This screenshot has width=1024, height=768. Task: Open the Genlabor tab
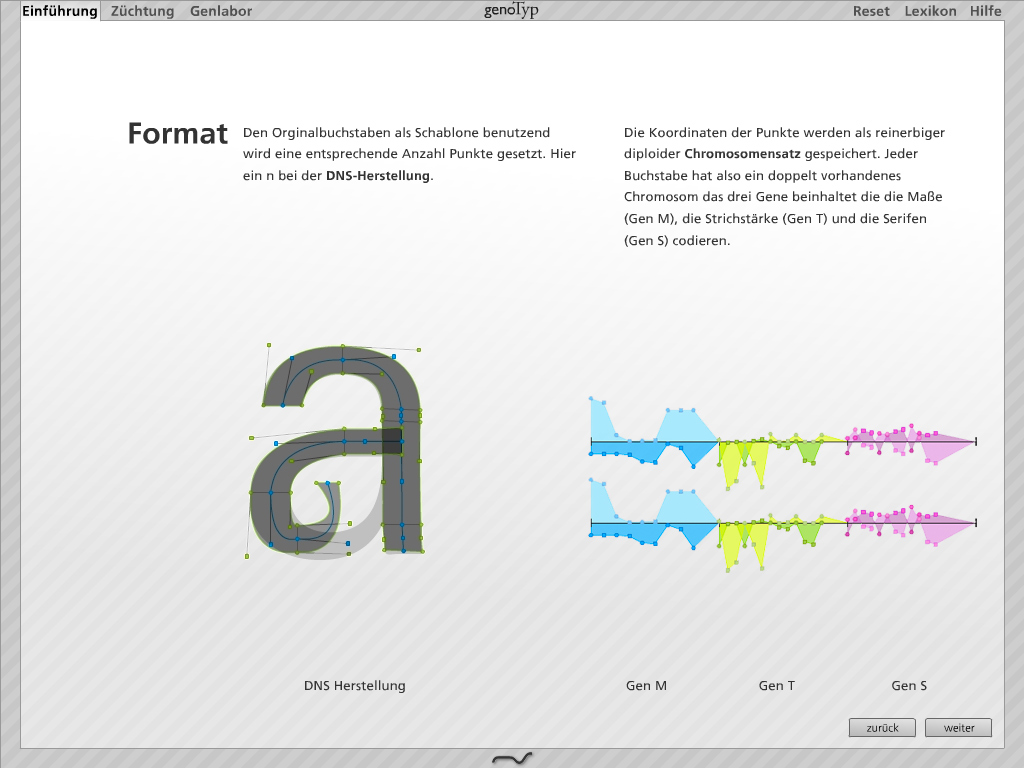click(221, 11)
